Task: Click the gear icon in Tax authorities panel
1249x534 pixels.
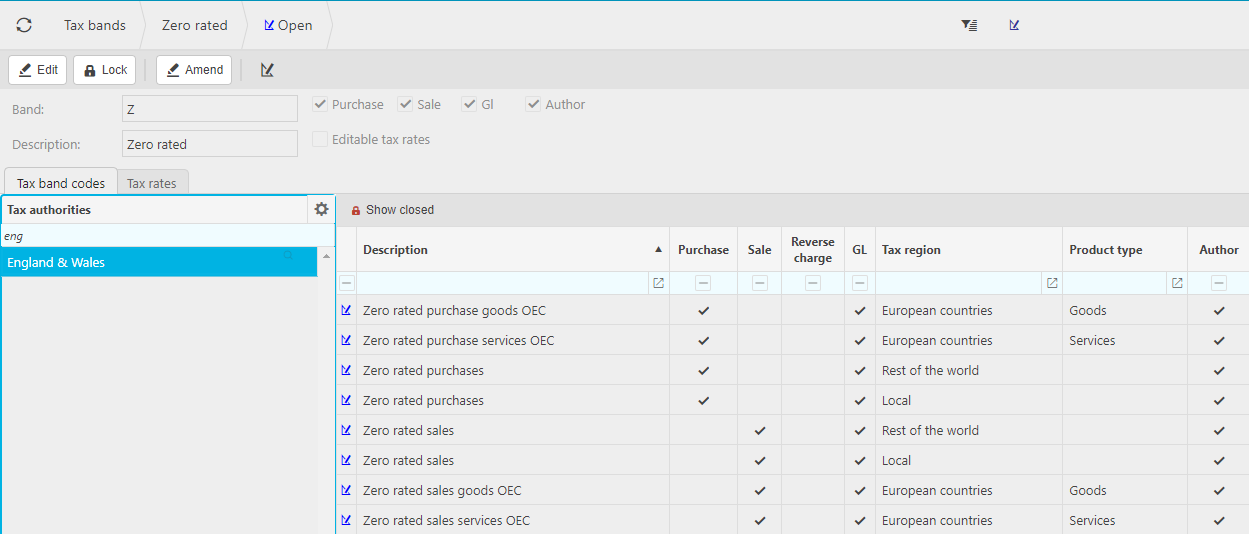Action: point(321,209)
